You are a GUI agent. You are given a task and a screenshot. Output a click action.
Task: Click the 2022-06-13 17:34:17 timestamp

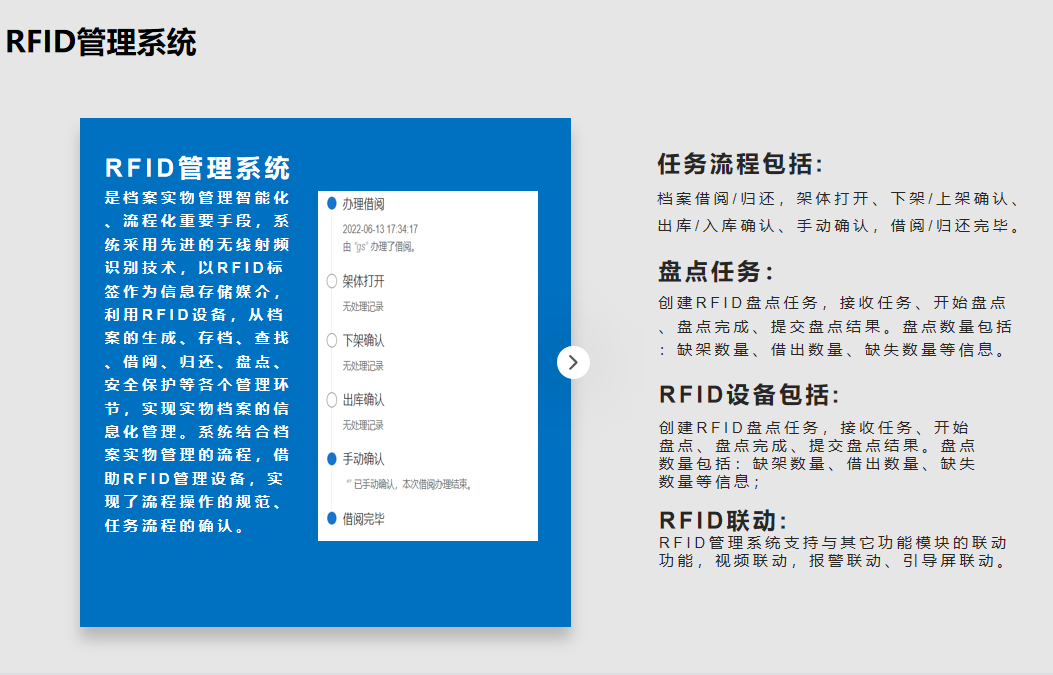[x=380, y=229]
